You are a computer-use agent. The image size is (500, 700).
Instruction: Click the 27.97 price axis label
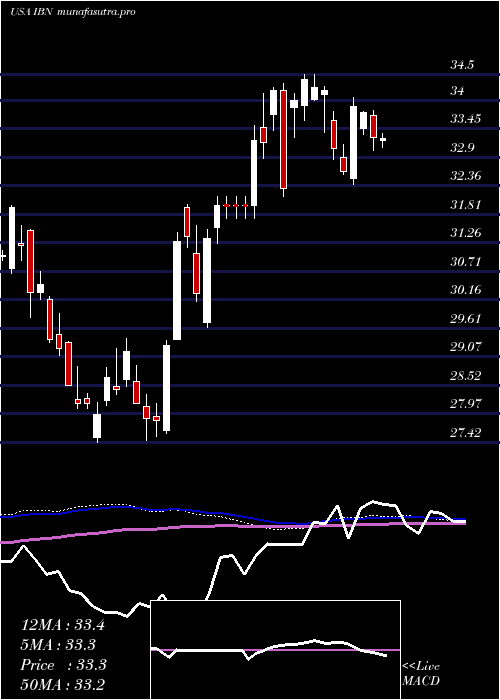465,404
